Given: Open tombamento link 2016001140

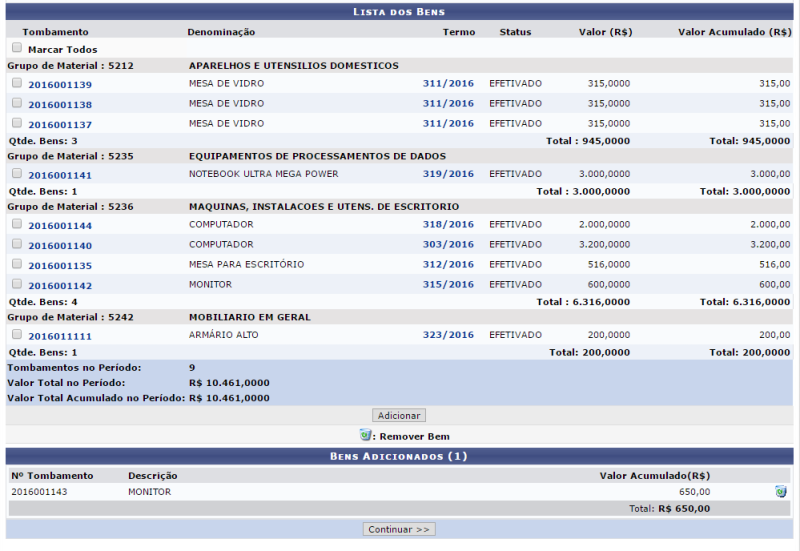Looking at the screenshot, I should click(x=60, y=245).
